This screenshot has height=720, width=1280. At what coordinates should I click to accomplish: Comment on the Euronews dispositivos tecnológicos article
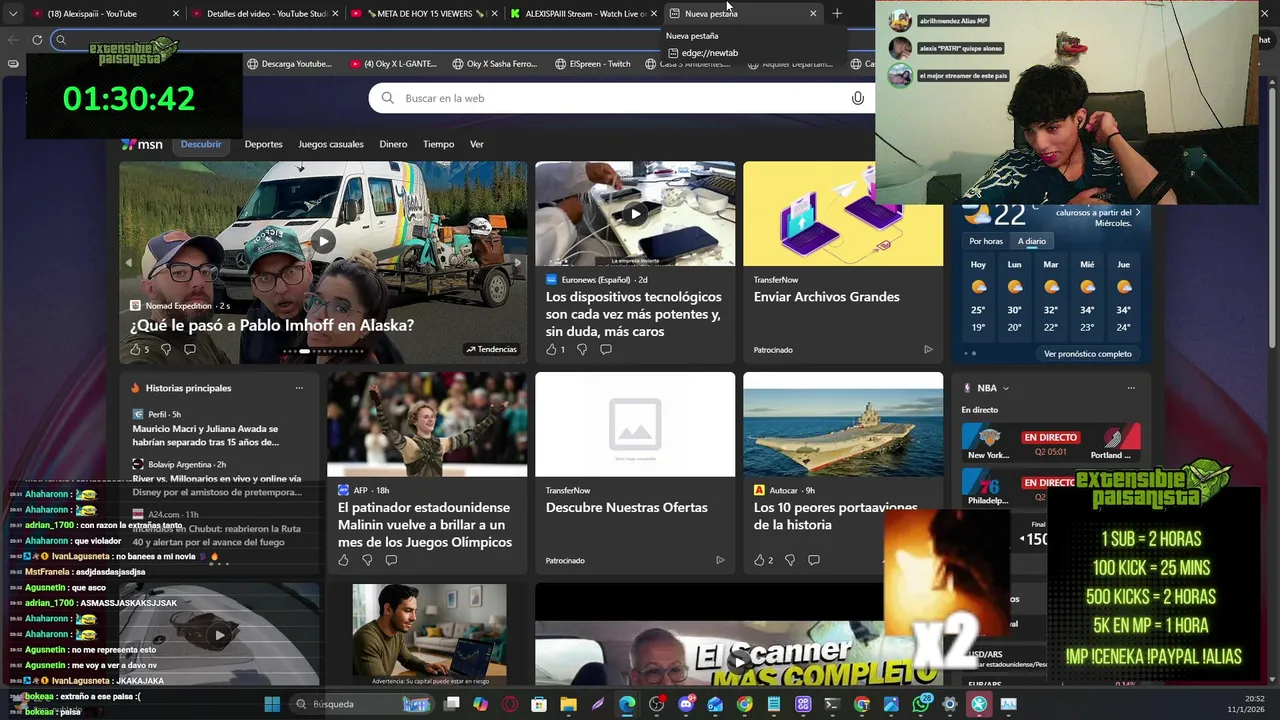pyautogui.click(x=606, y=349)
